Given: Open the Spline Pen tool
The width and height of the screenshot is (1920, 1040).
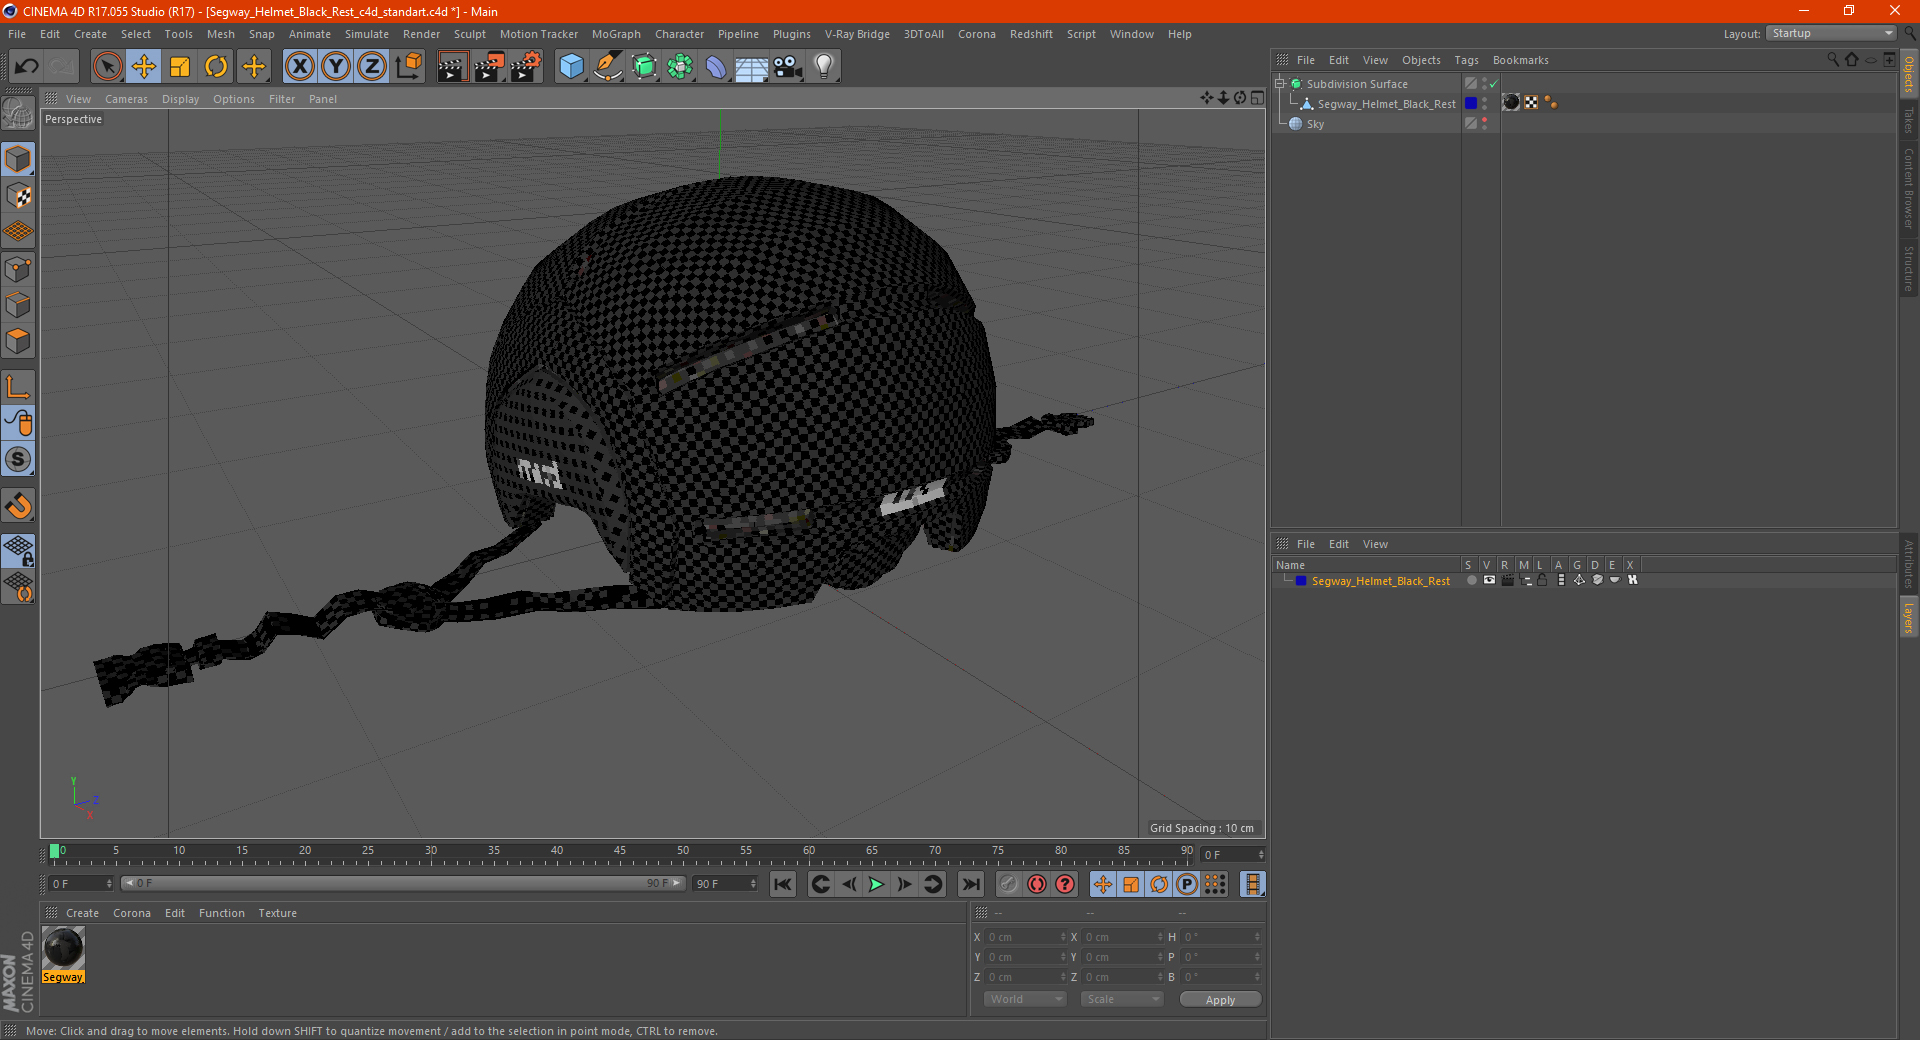Looking at the screenshot, I should pyautogui.click(x=608, y=67).
